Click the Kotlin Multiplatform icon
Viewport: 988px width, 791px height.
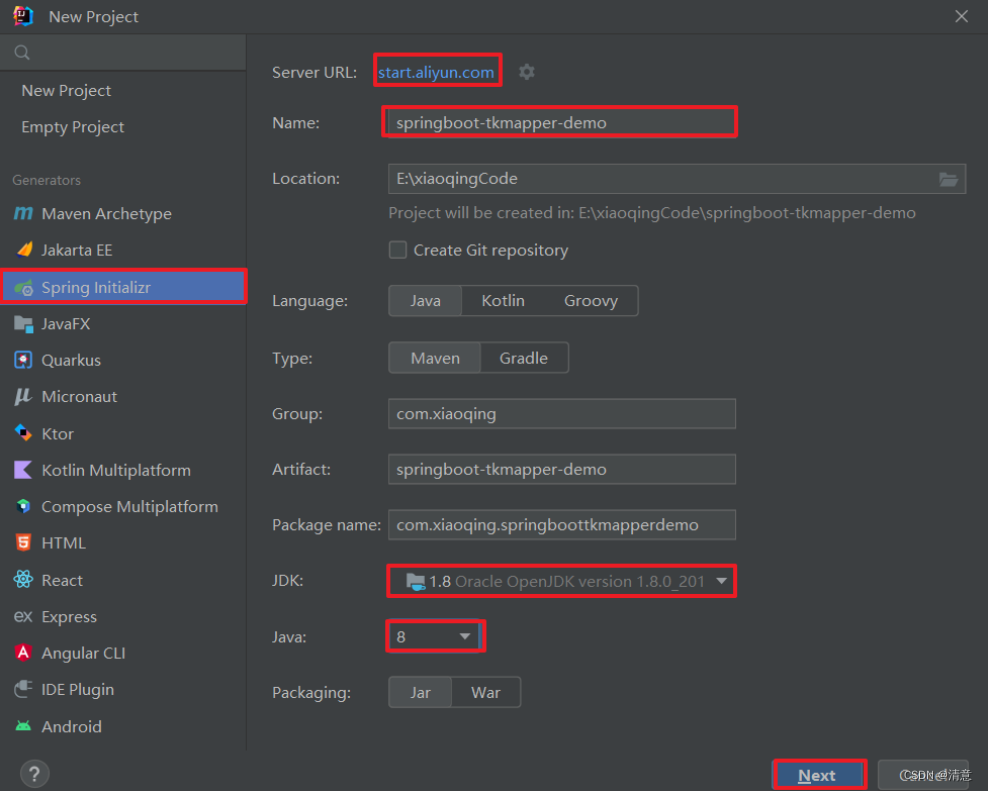point(23,470)
